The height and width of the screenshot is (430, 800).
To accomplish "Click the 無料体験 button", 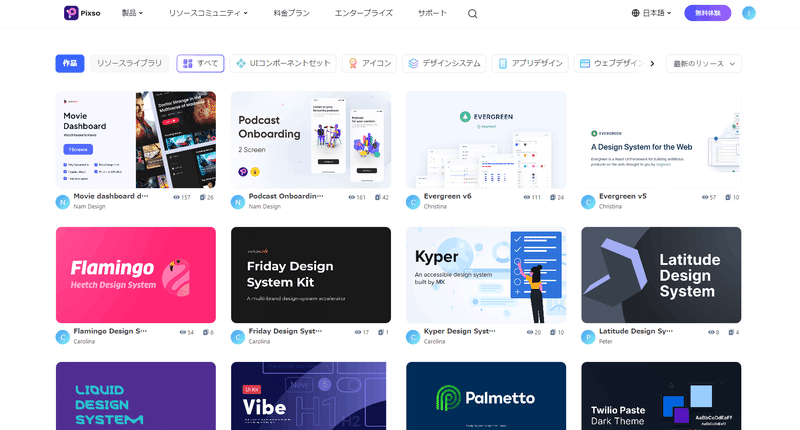I will [708, 13].
